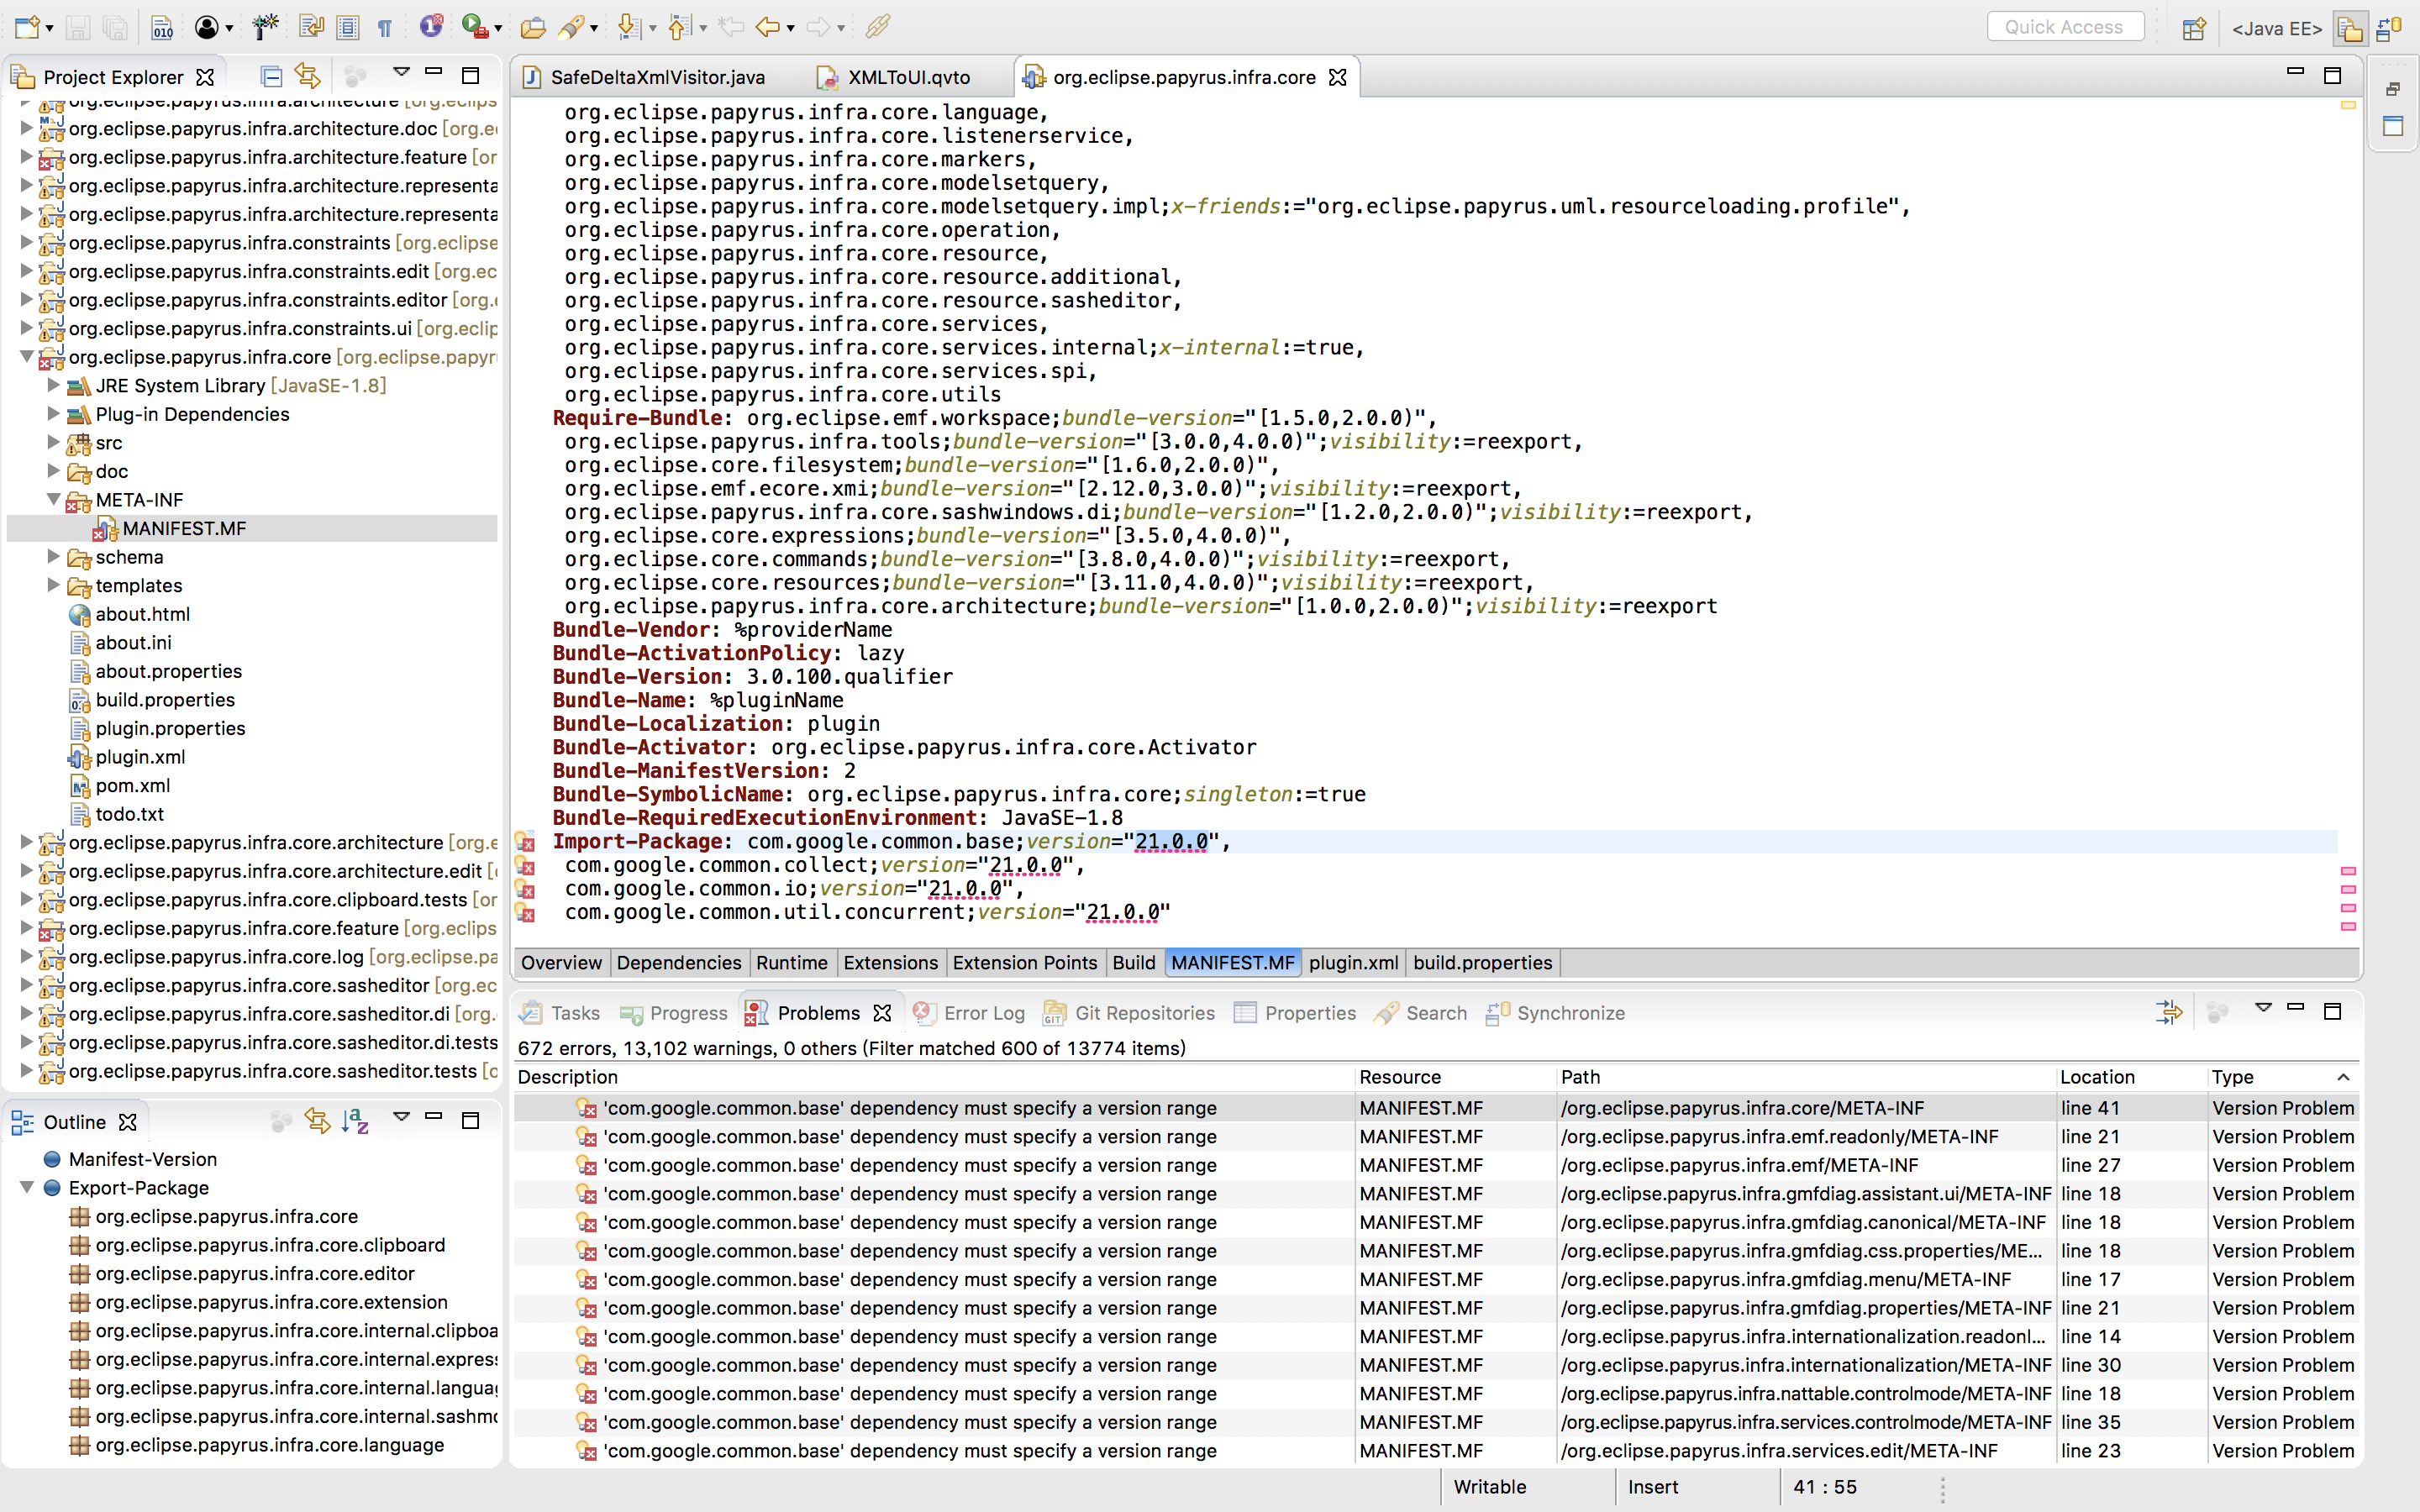Click the magic wand toolbar icon
The width and height of the screenshot is (2420, 1512).
click(x=265, y=27)
